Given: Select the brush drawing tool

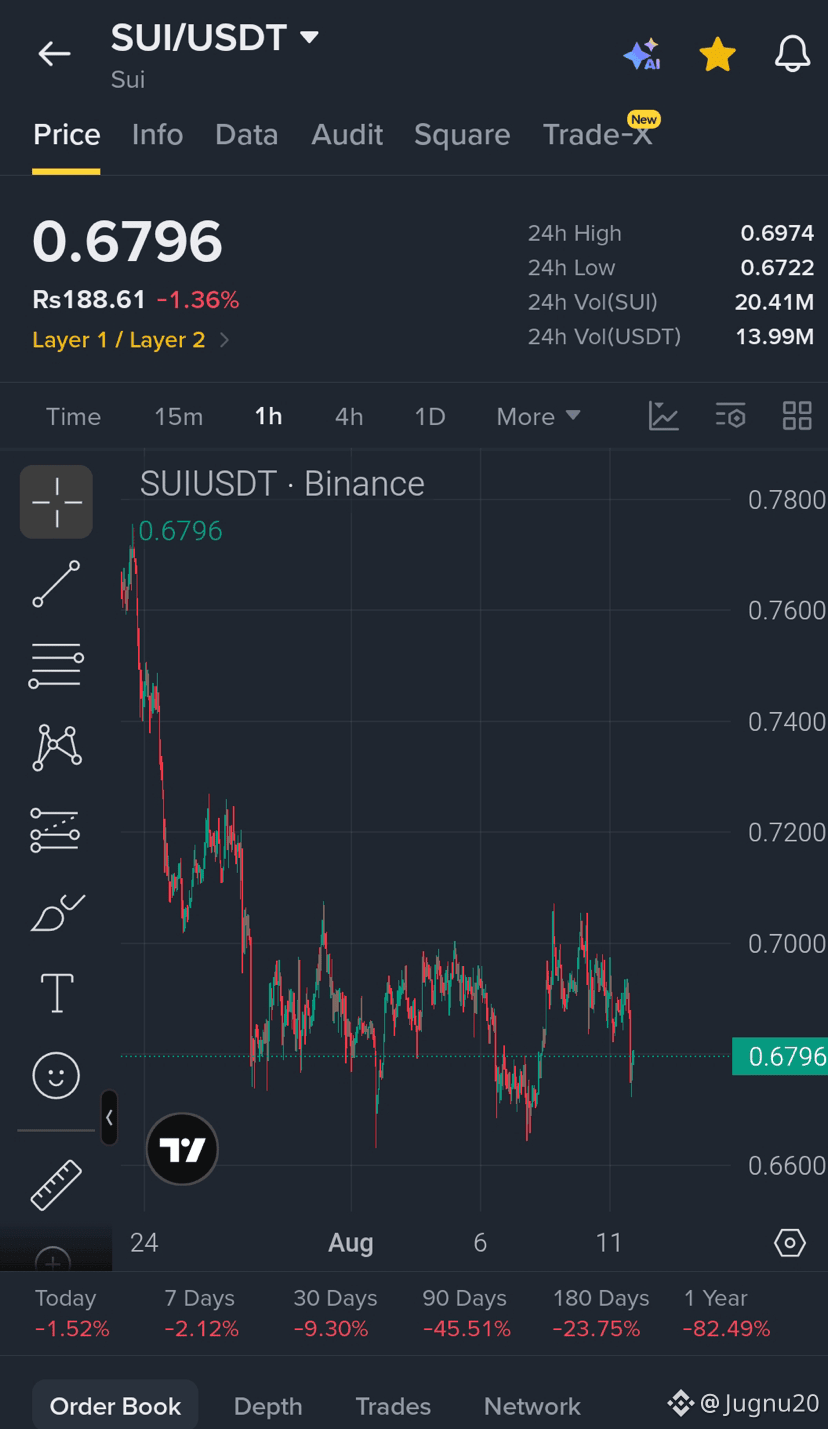Looking at the screenshot, I should tap(58, 912).
